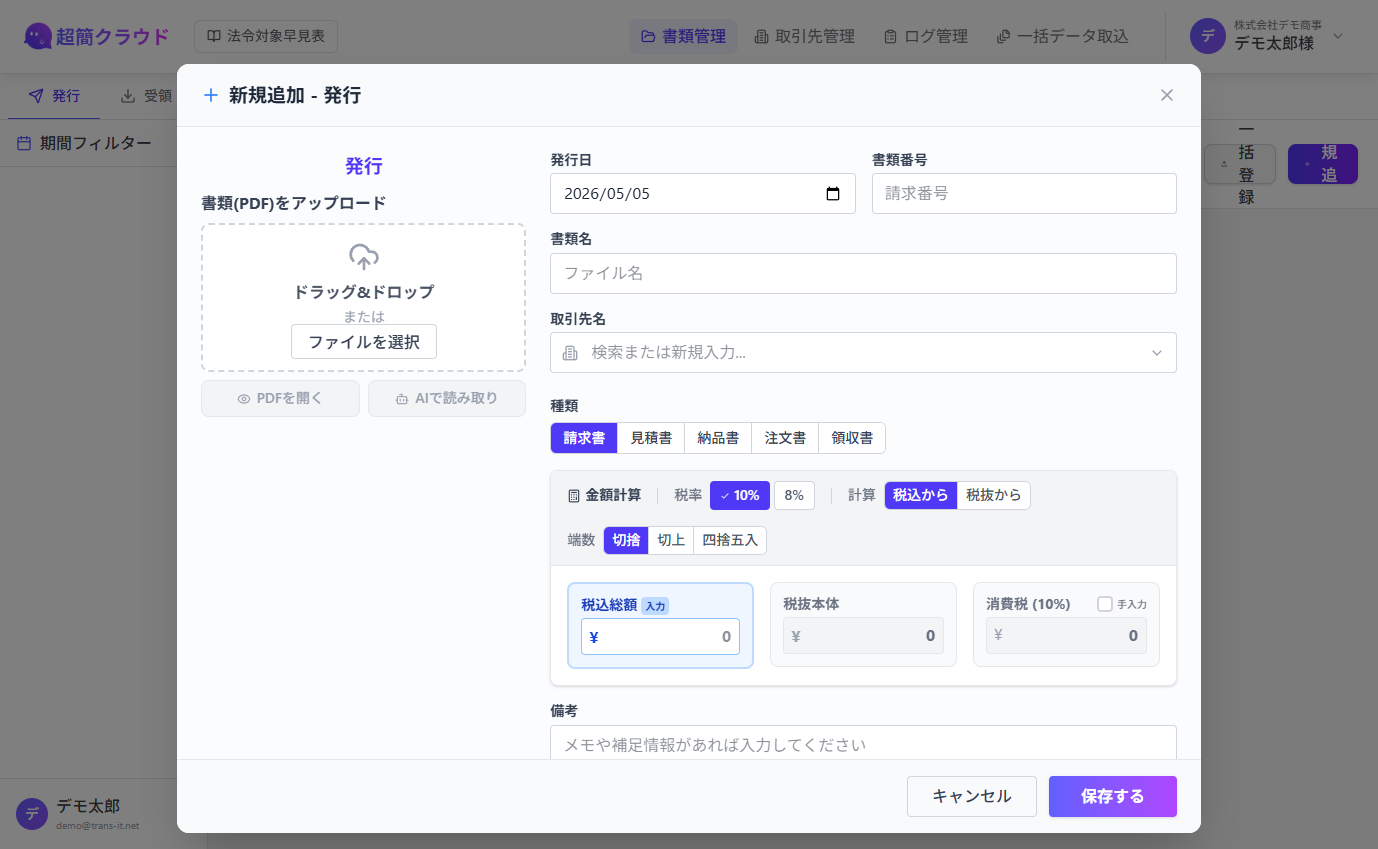1378x849 pixels.
Task: Set tax rate to 8%
Action: (x=794, y=495)
